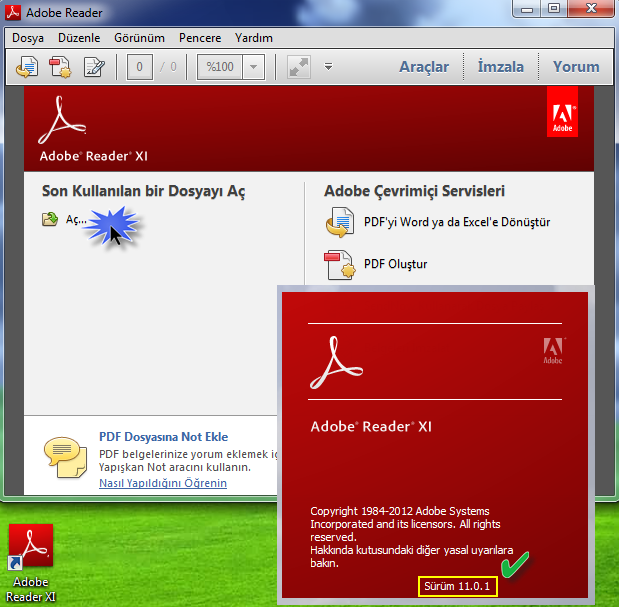
Task: Click the Adobe Reader XI banner logo
Action: coord(93,129)
